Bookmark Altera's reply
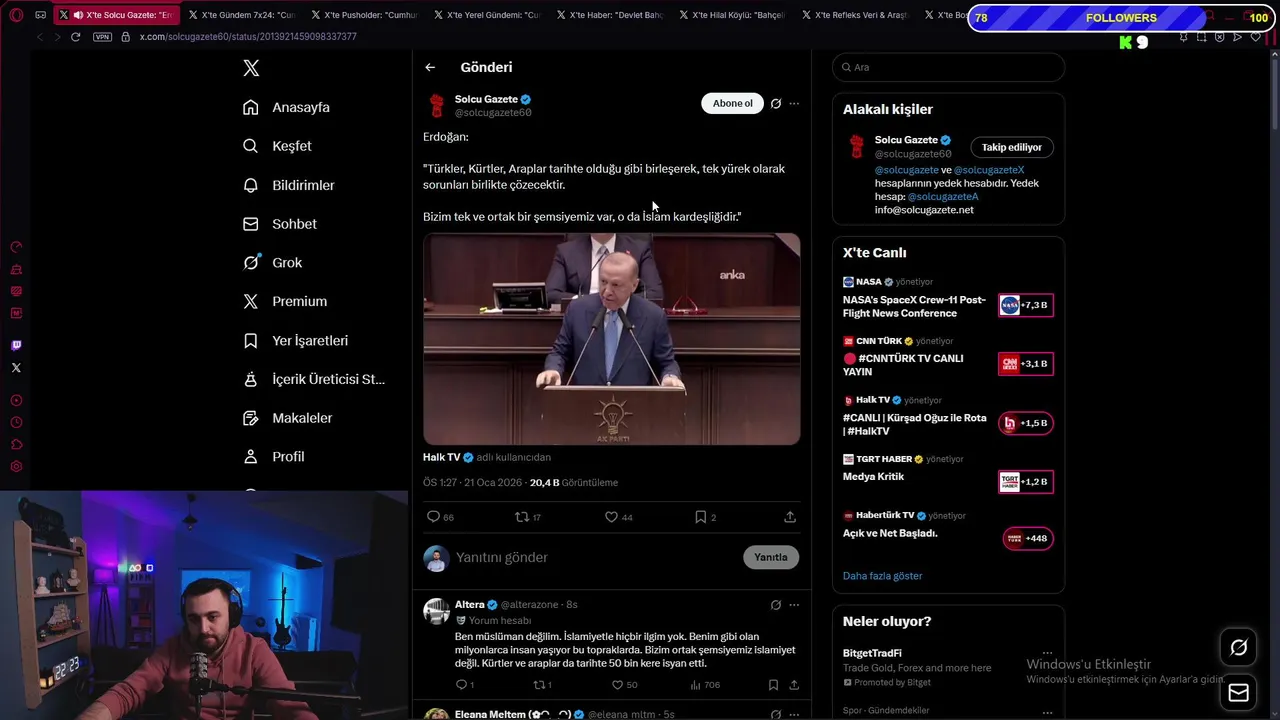 773,685
